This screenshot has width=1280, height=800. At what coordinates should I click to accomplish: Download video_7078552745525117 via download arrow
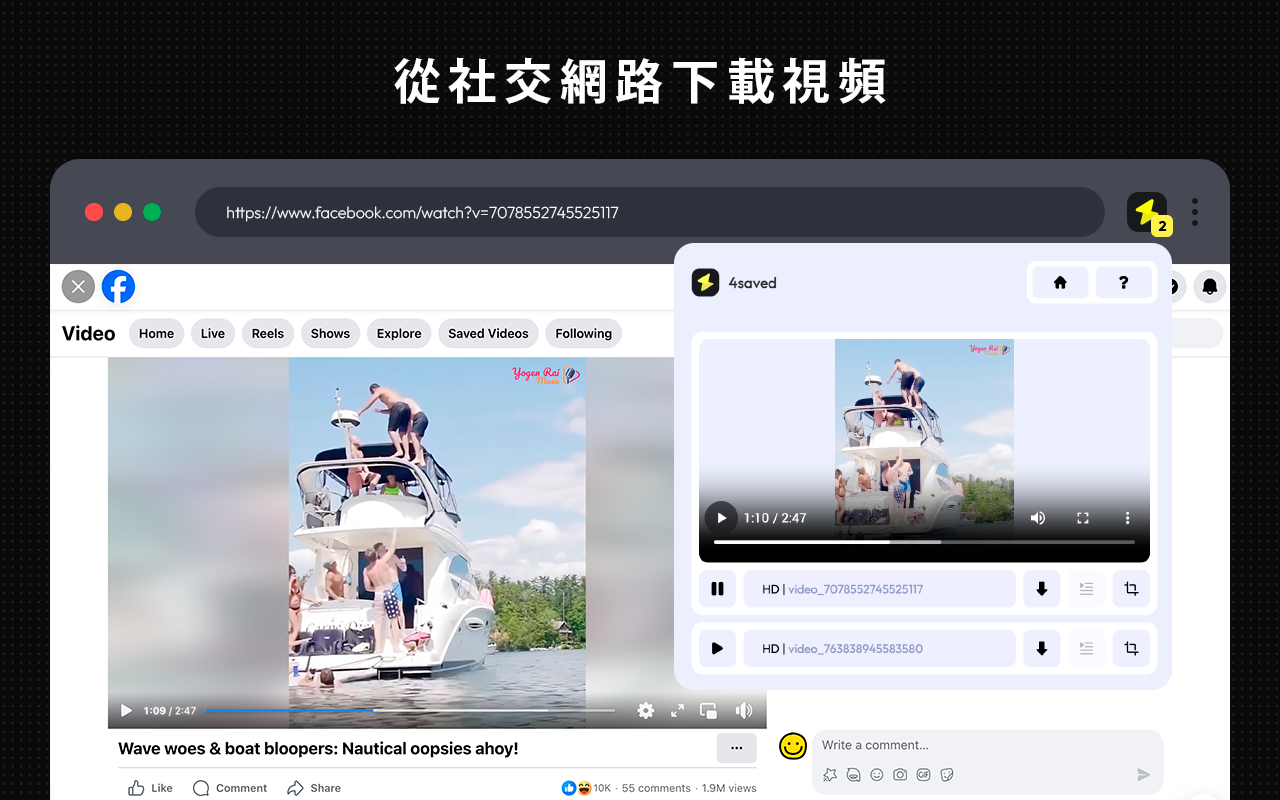pos(1041,589)
